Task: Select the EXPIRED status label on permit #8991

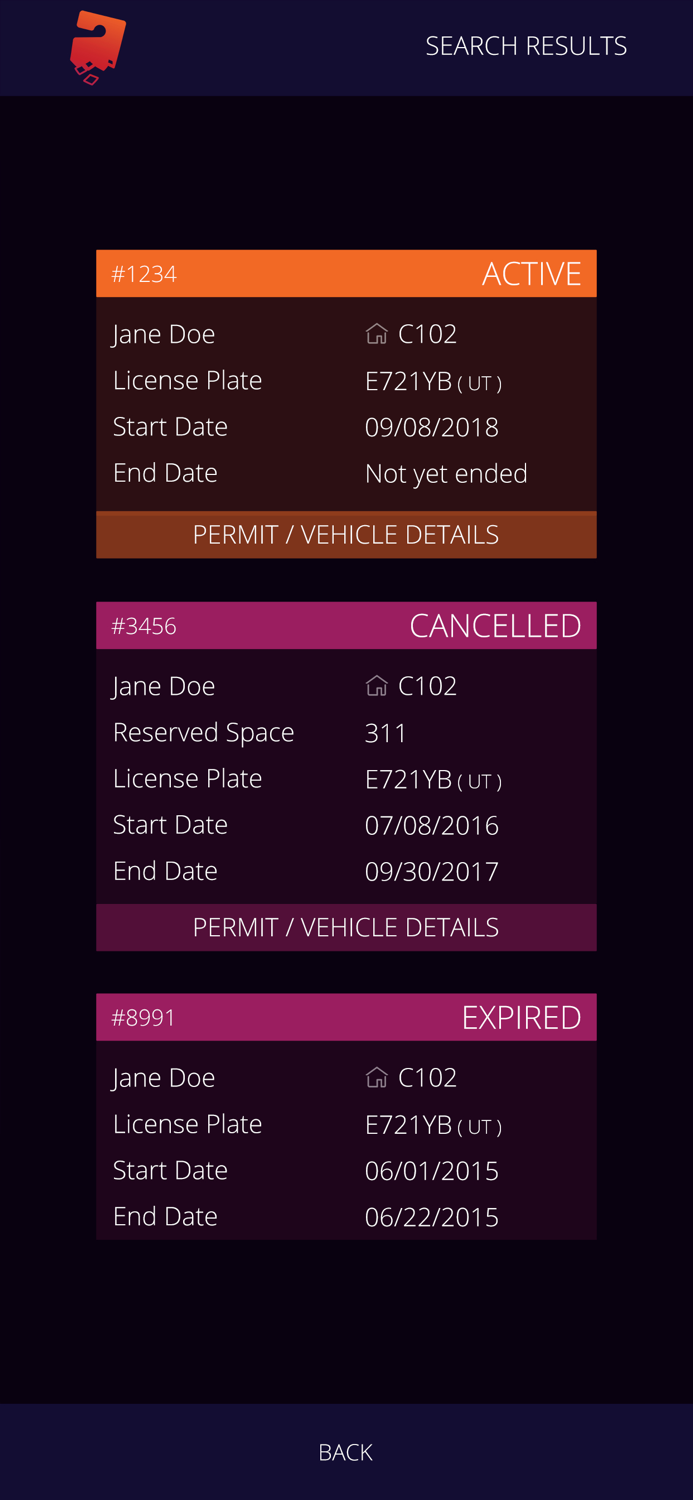Action: pos(521,1017)
